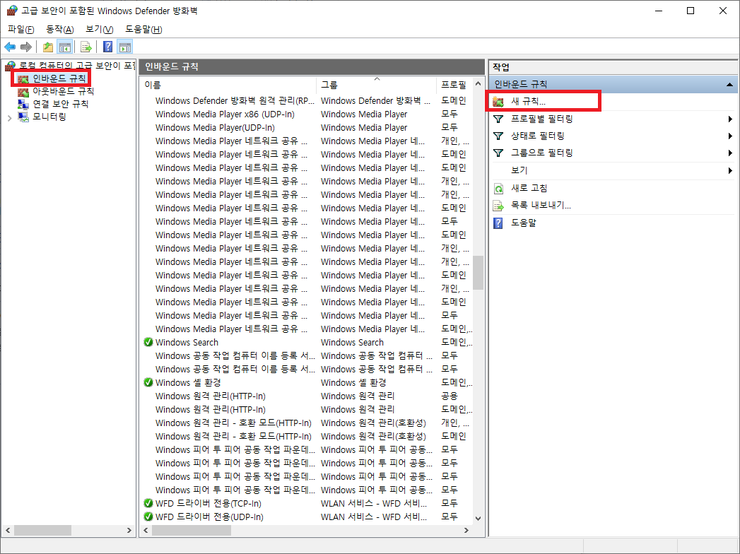740x554 pixels.
Task: Open the 파일(F) menu
Action: (21, 29)
